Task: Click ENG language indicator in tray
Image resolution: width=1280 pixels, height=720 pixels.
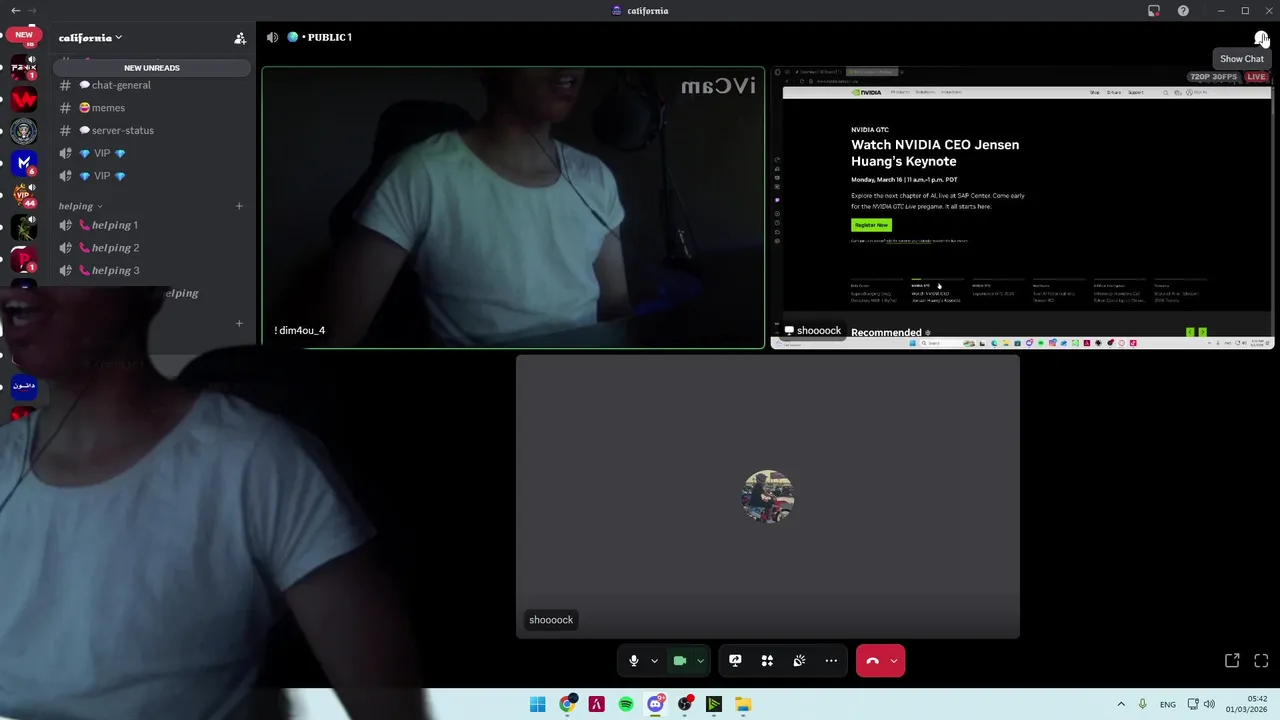Action: [x=1168, y=705]
